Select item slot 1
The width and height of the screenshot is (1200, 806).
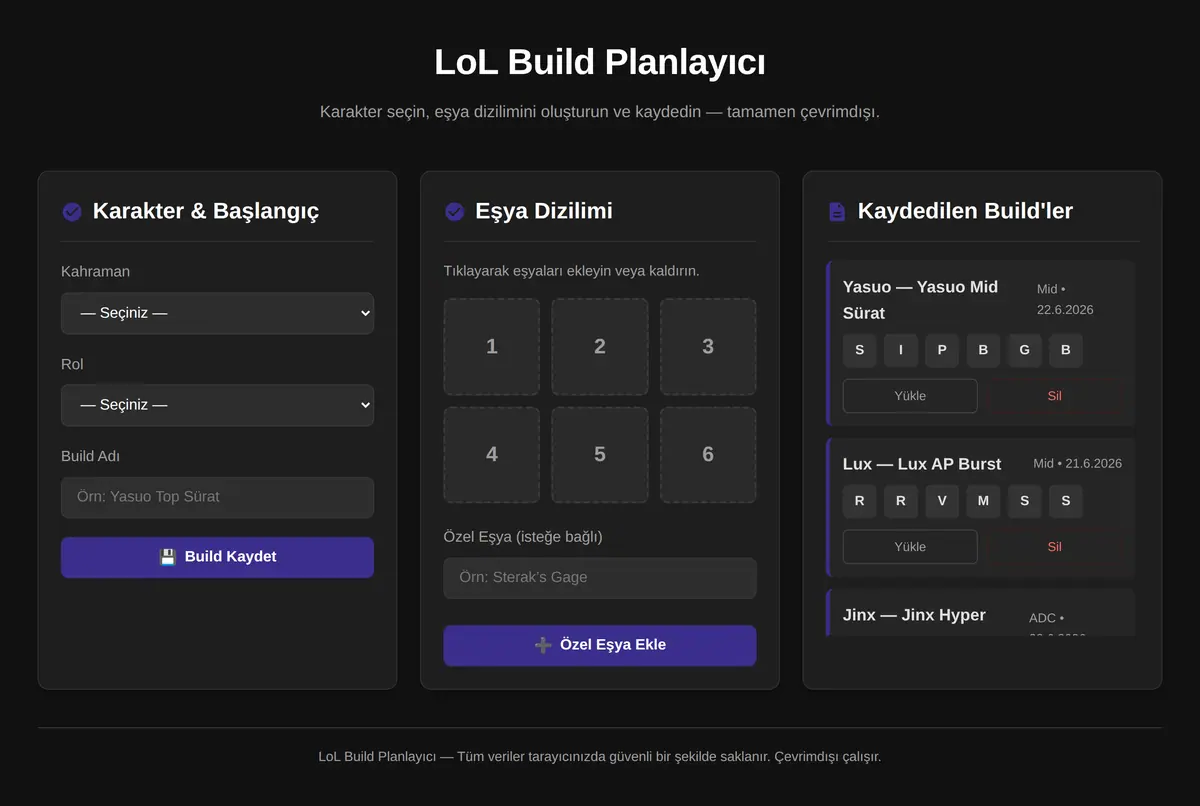tap(492, 347)
